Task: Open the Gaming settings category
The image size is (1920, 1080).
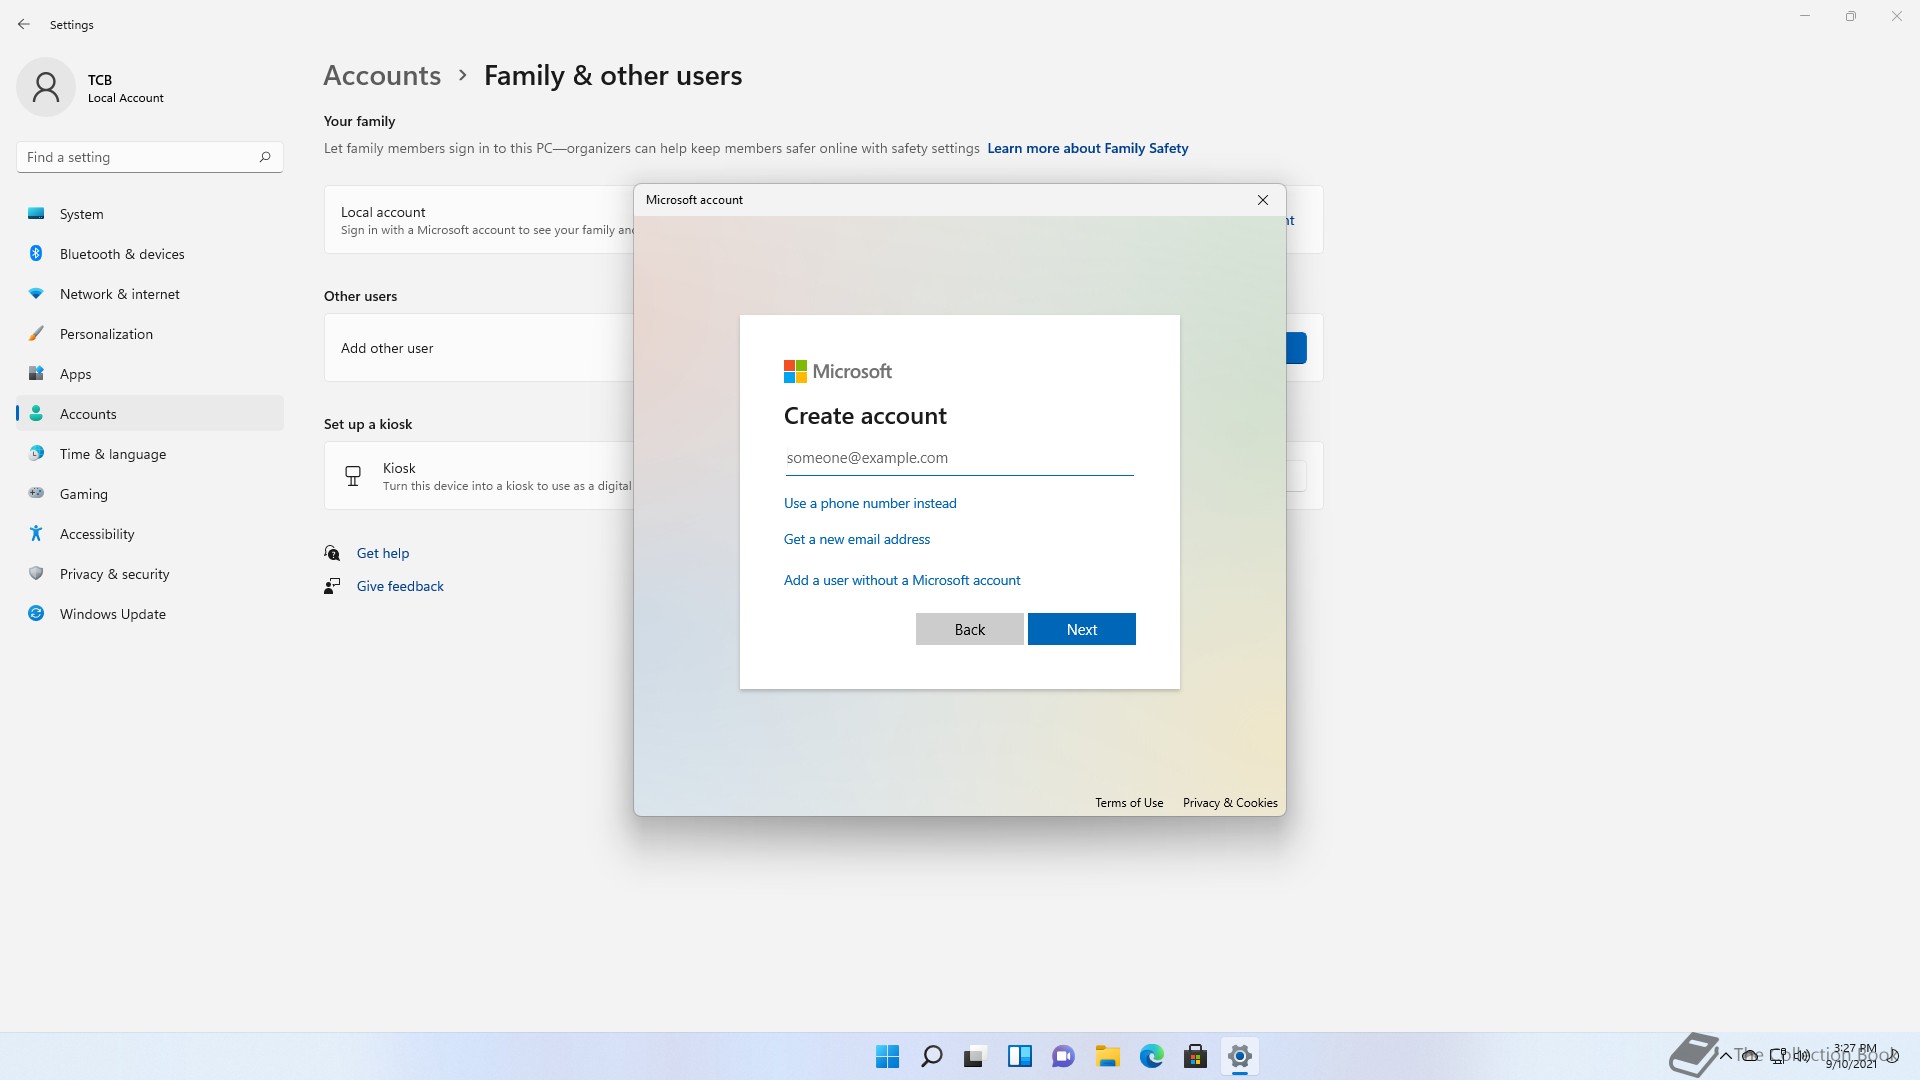Action: click(150, 494)
